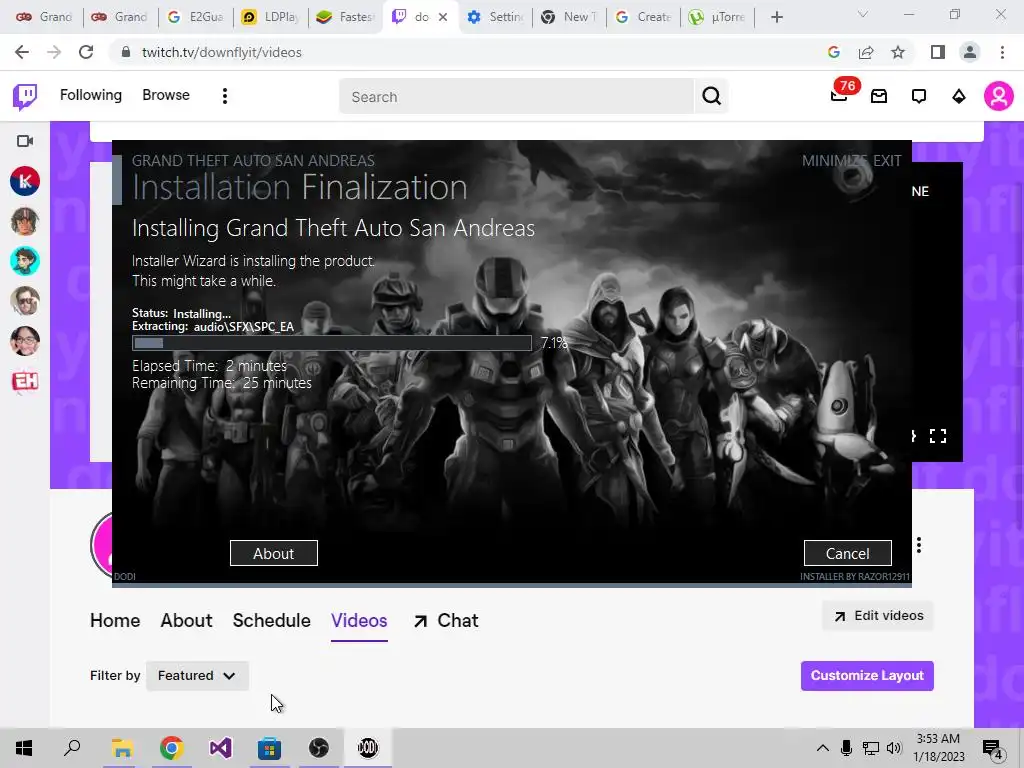The height and width of the screenshot is (768, 1024).
Task: Open the Schedule channel tab
Action: pos(272,620)
